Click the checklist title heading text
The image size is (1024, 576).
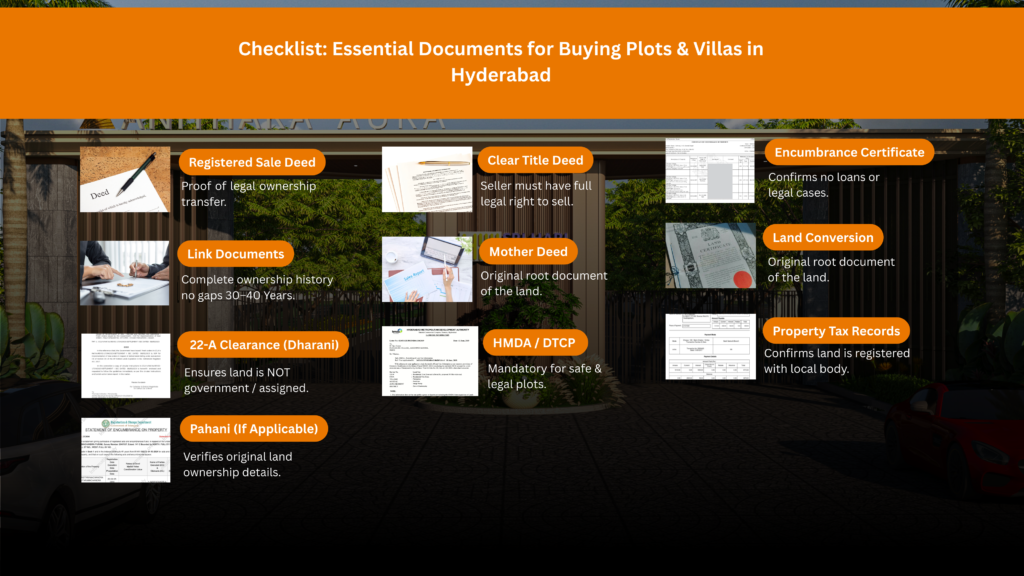[x=500, y=61]
